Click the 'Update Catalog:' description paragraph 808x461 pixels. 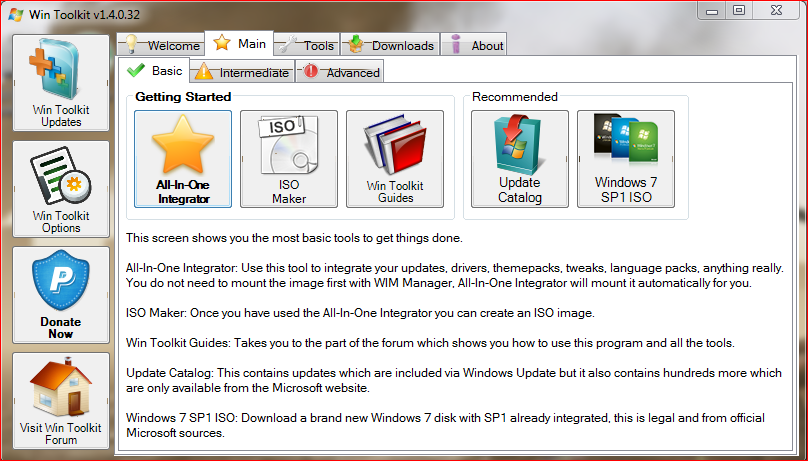coord(454,380)
